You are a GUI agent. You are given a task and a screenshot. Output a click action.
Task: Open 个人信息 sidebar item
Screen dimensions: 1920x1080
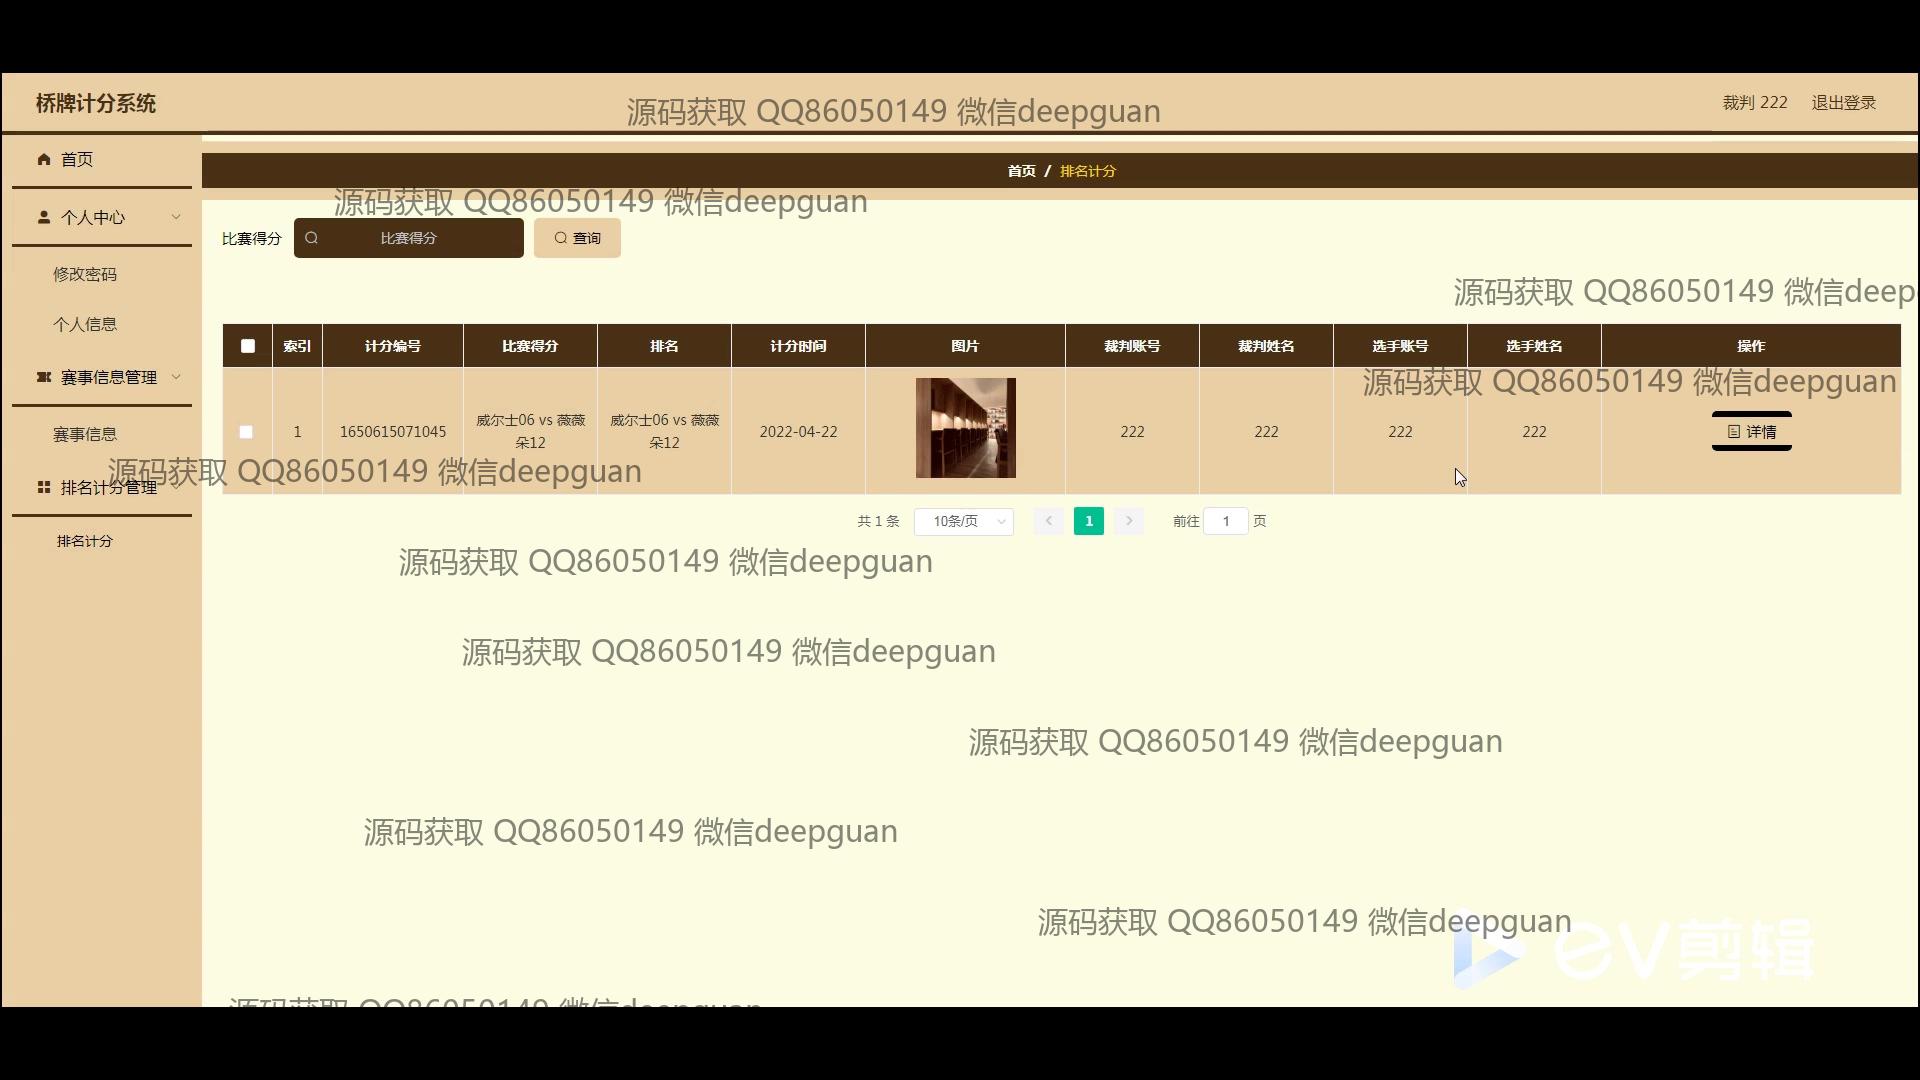point(85,324)
